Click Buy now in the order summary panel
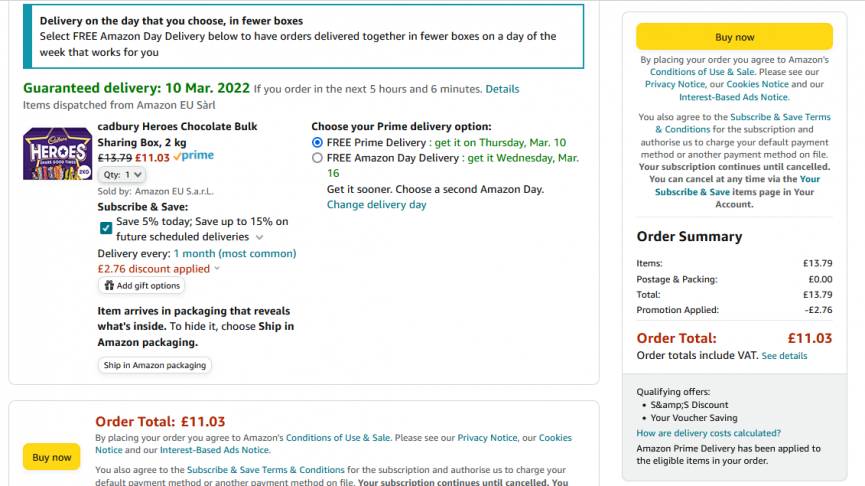 click(x=734, y=37)
